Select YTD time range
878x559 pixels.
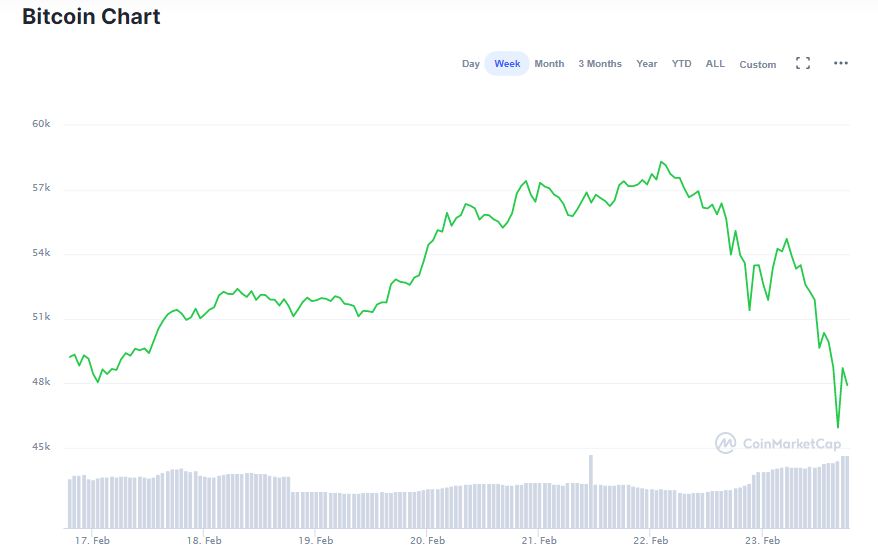[681, 64]
